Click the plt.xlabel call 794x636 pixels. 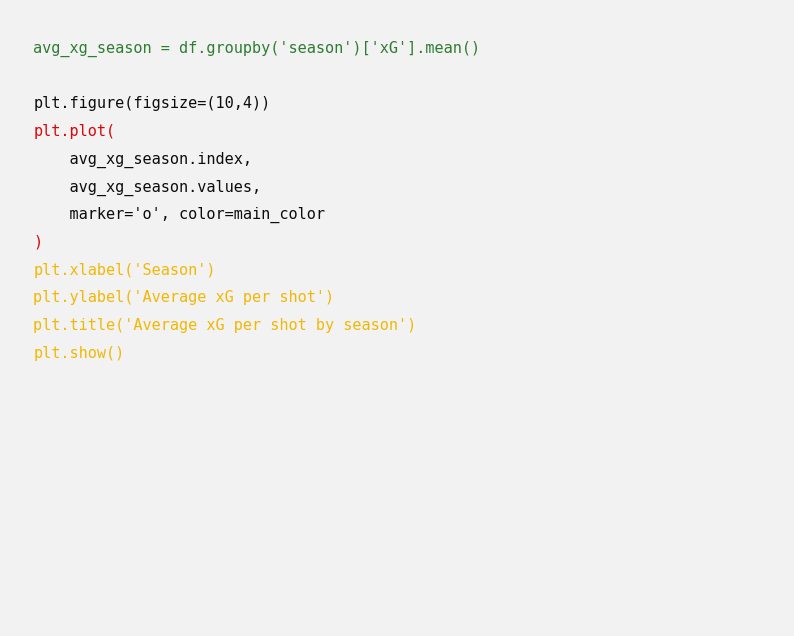[x=78, y=270]
